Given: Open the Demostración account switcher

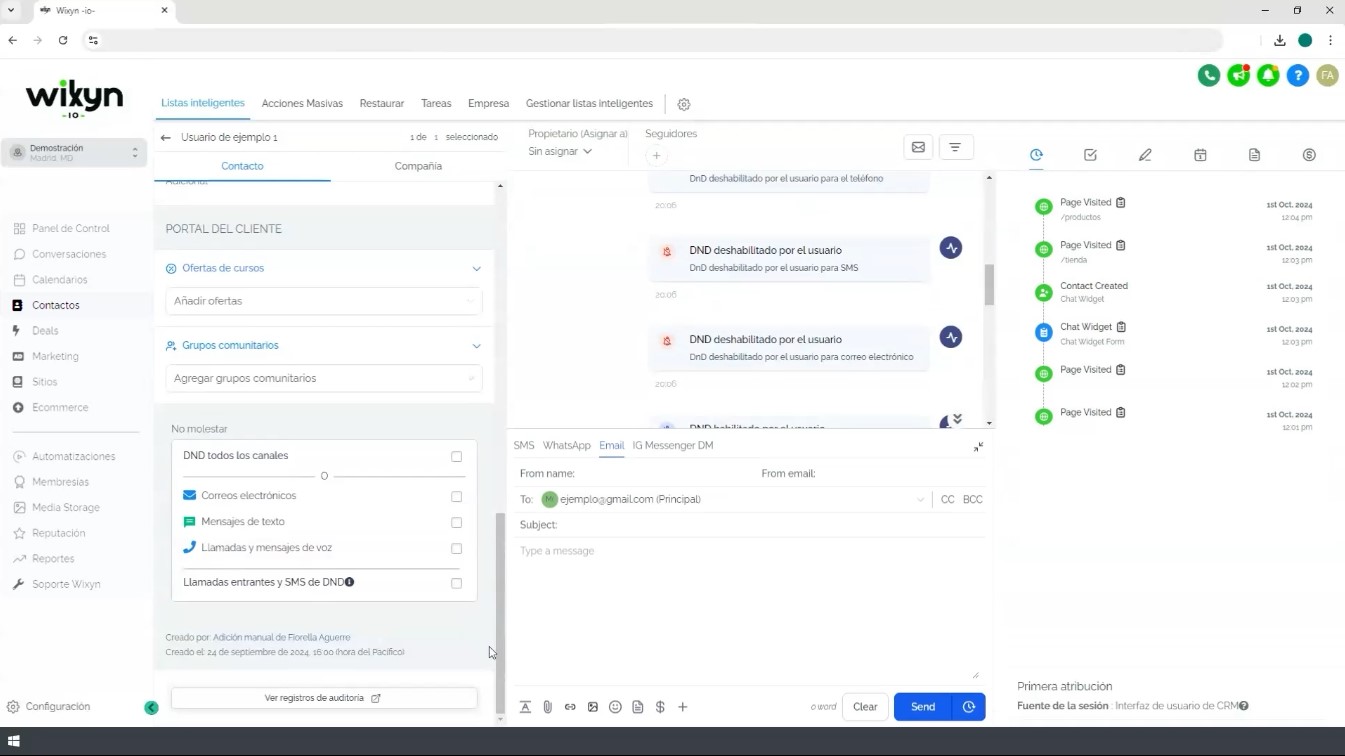Looking at the screenshot, I should tap(74, 153).
